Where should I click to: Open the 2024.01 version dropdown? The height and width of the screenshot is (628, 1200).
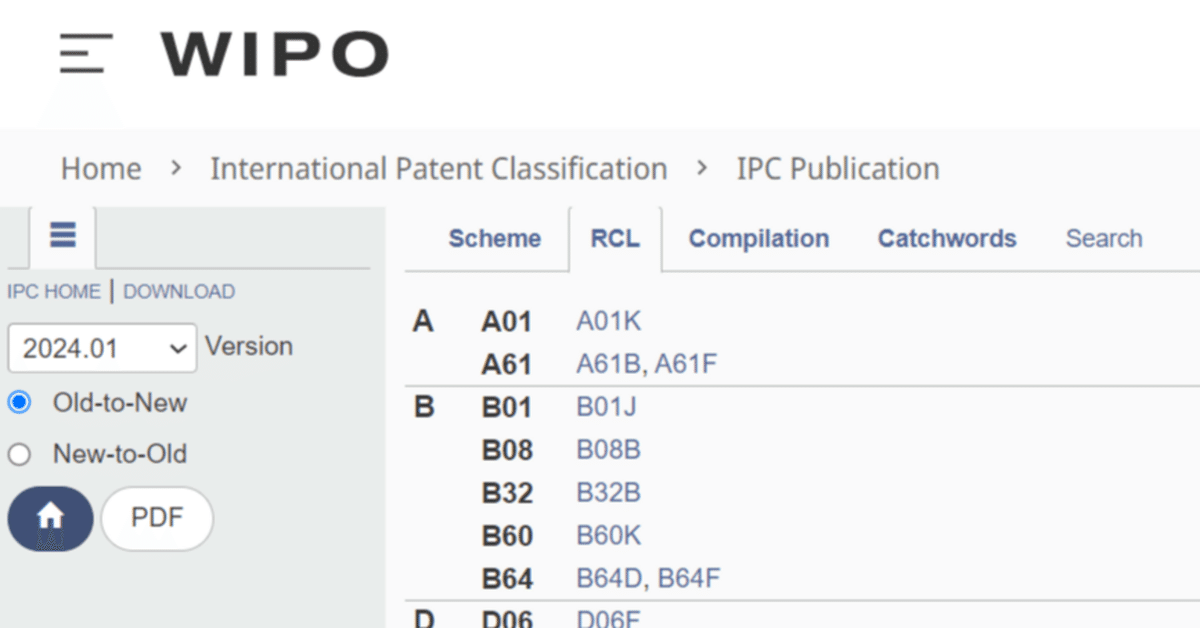coord(102,348)
